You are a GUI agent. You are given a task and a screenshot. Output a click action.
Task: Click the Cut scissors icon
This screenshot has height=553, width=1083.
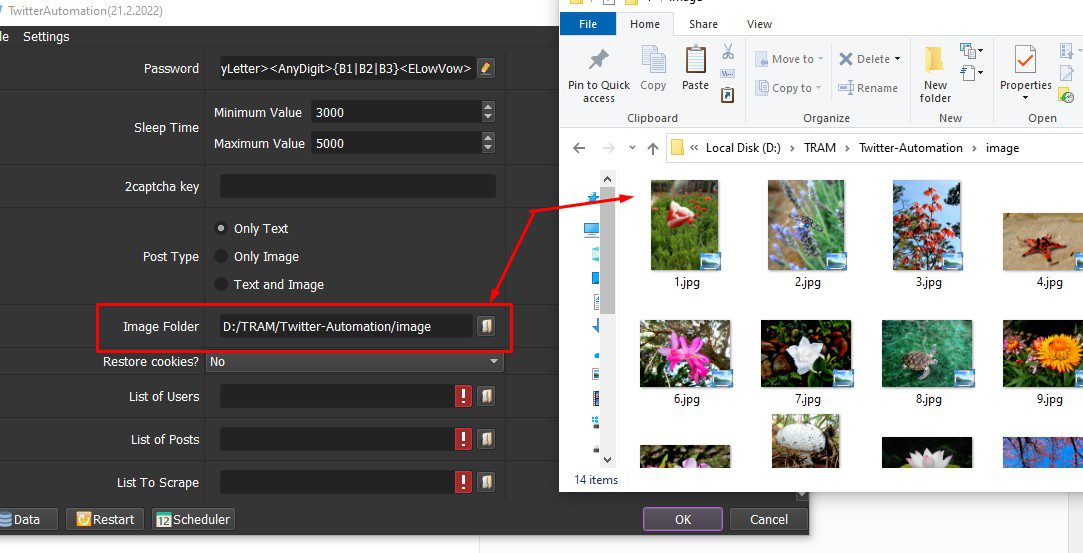pos(728,52)
